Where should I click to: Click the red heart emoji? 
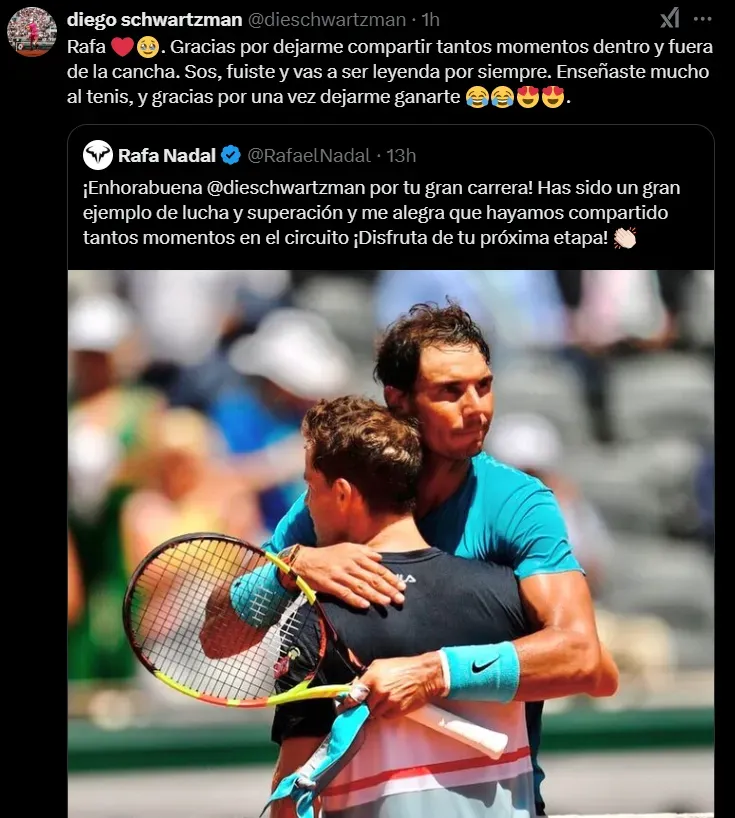point(123,47)
